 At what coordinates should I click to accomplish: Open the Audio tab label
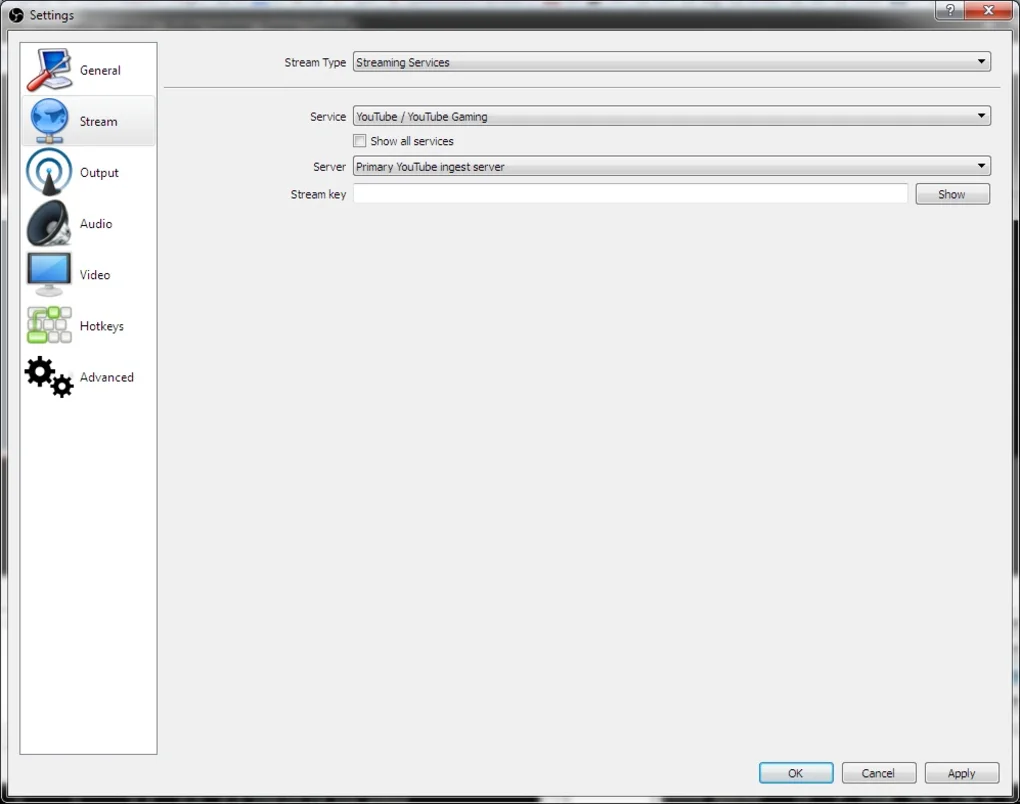tap(96, 224)
